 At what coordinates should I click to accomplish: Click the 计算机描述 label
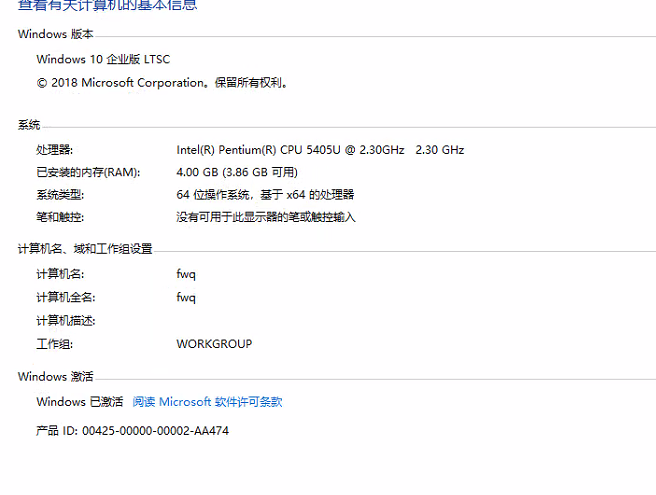tap(66, 321)
